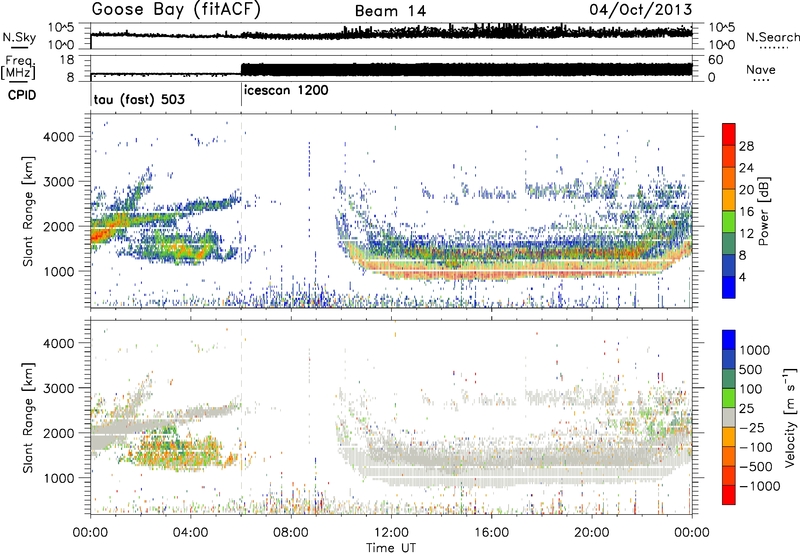Click the 'N.Sky' legend label
Viewport: 800px width, 554px height.
[x=19, y=37]
